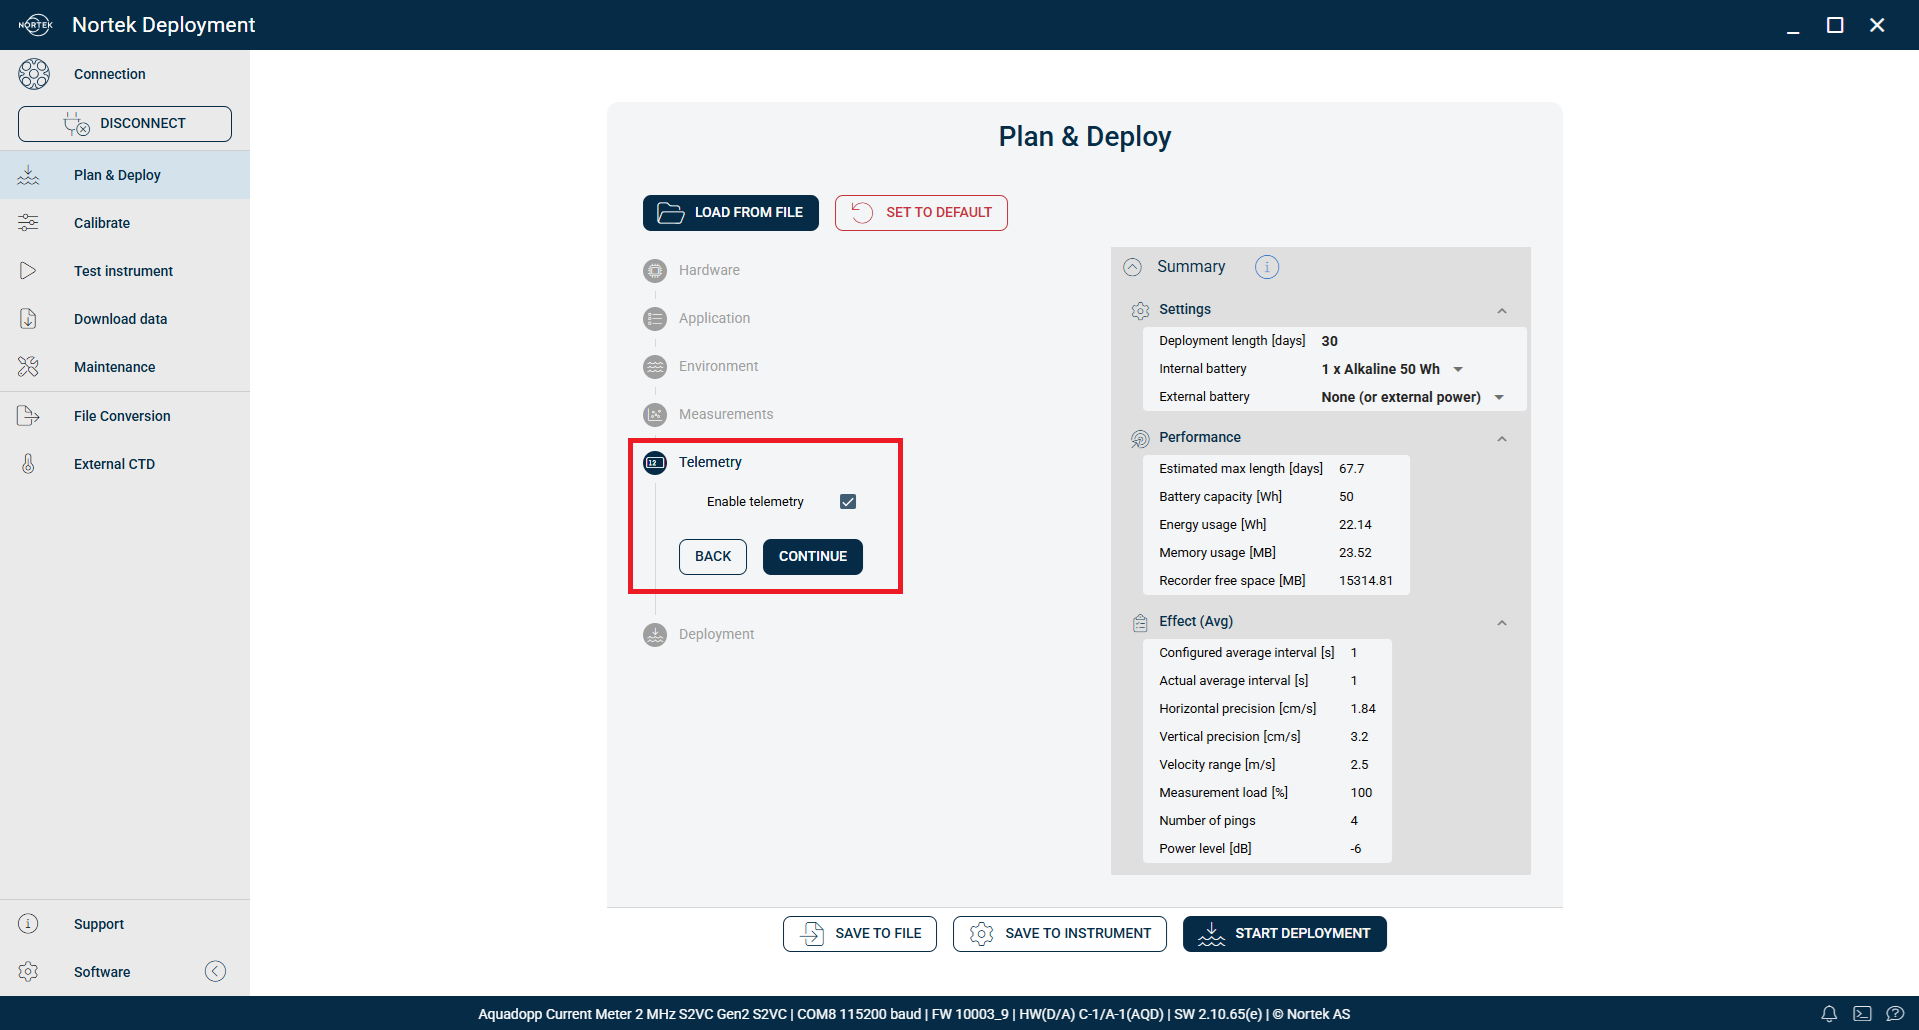Click the Summary info icon
The width and height of the screenshot is (1919, 1030).
1267,267
